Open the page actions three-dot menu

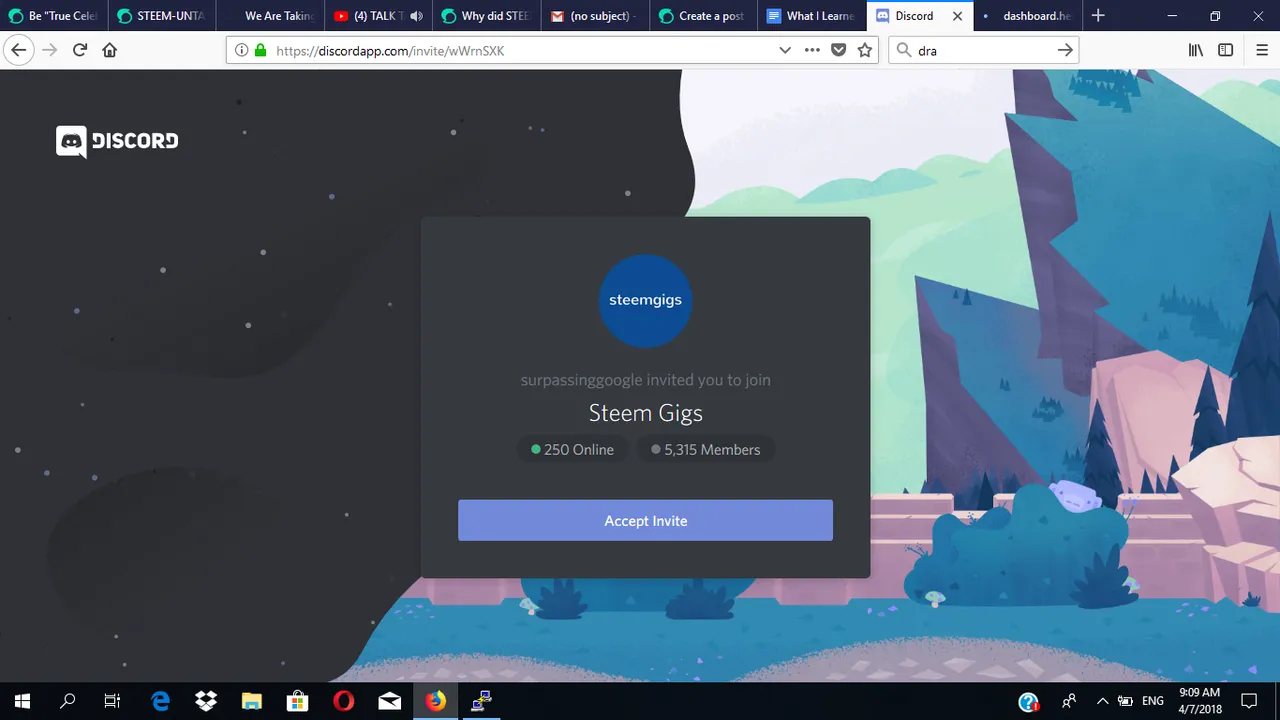click(812, 50)
